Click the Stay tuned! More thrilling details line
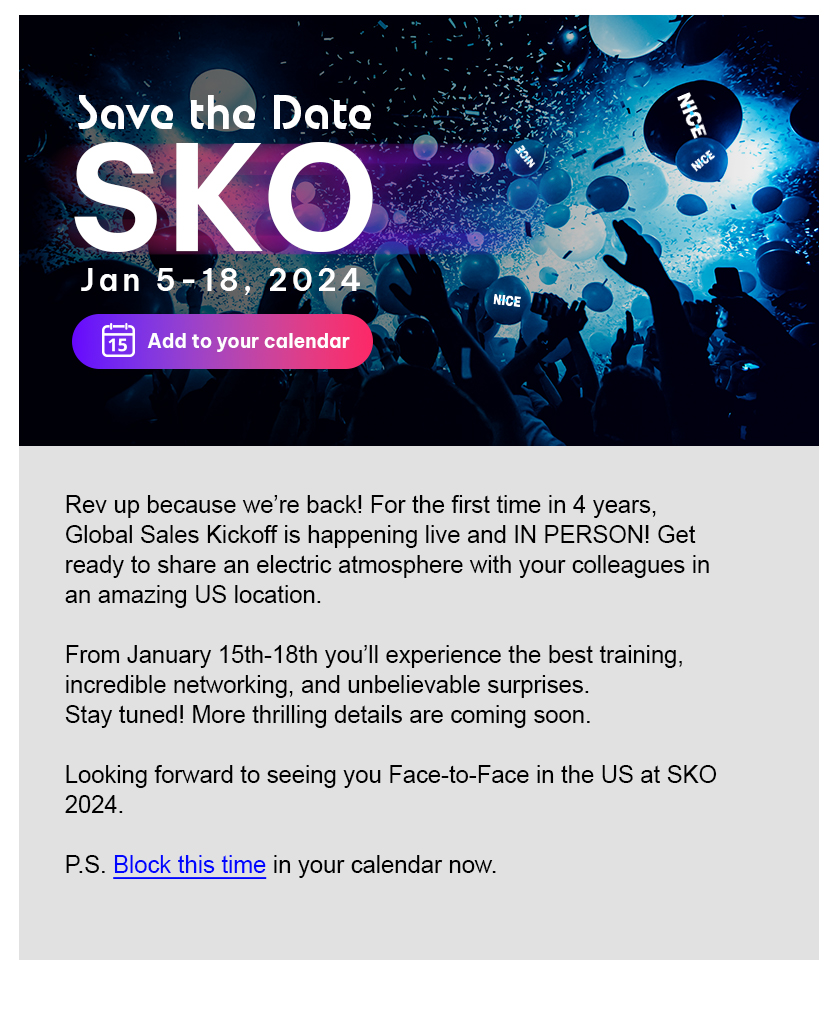Viewport: 835px width, 1015px height. tap(328, 715)
